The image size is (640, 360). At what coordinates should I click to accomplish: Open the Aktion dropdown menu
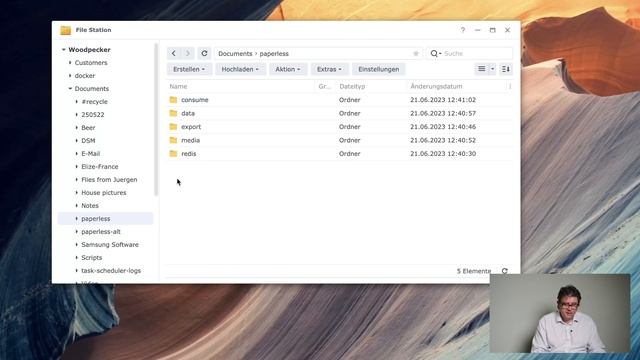(x=288, y=69)
